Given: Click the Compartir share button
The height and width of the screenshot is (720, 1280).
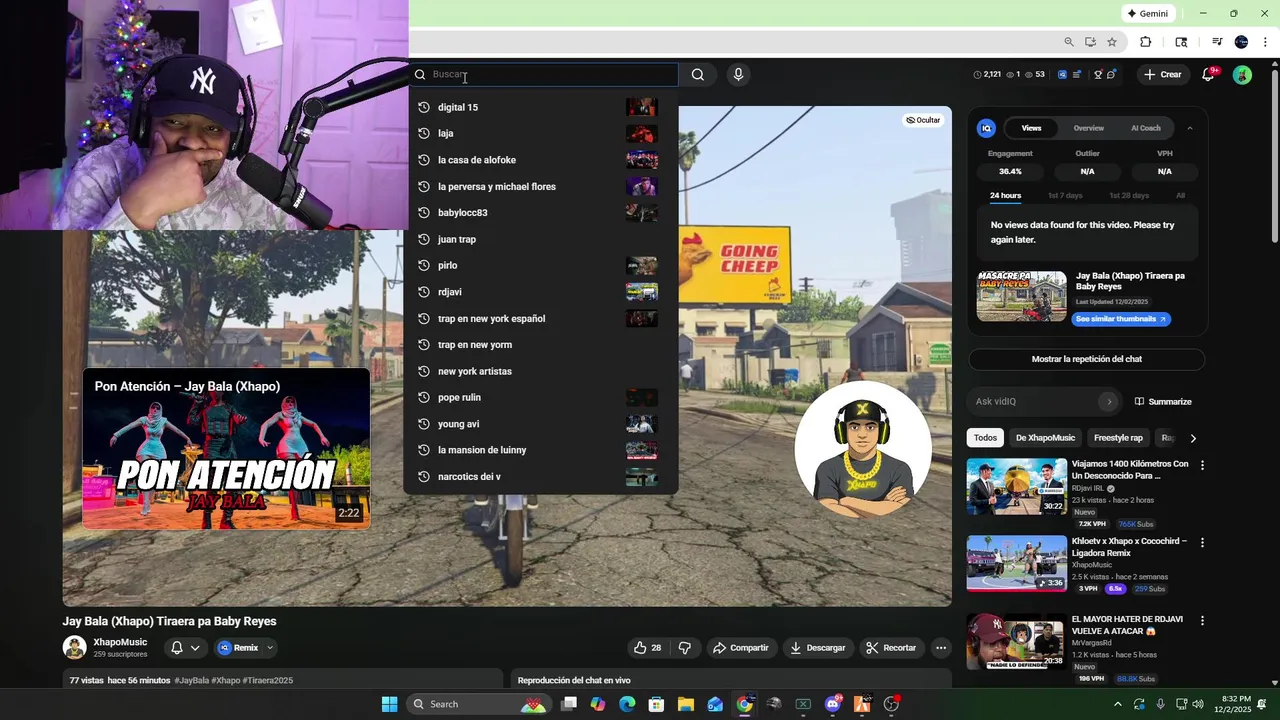Looking at the screenshot, I should [x=740, y=648].
